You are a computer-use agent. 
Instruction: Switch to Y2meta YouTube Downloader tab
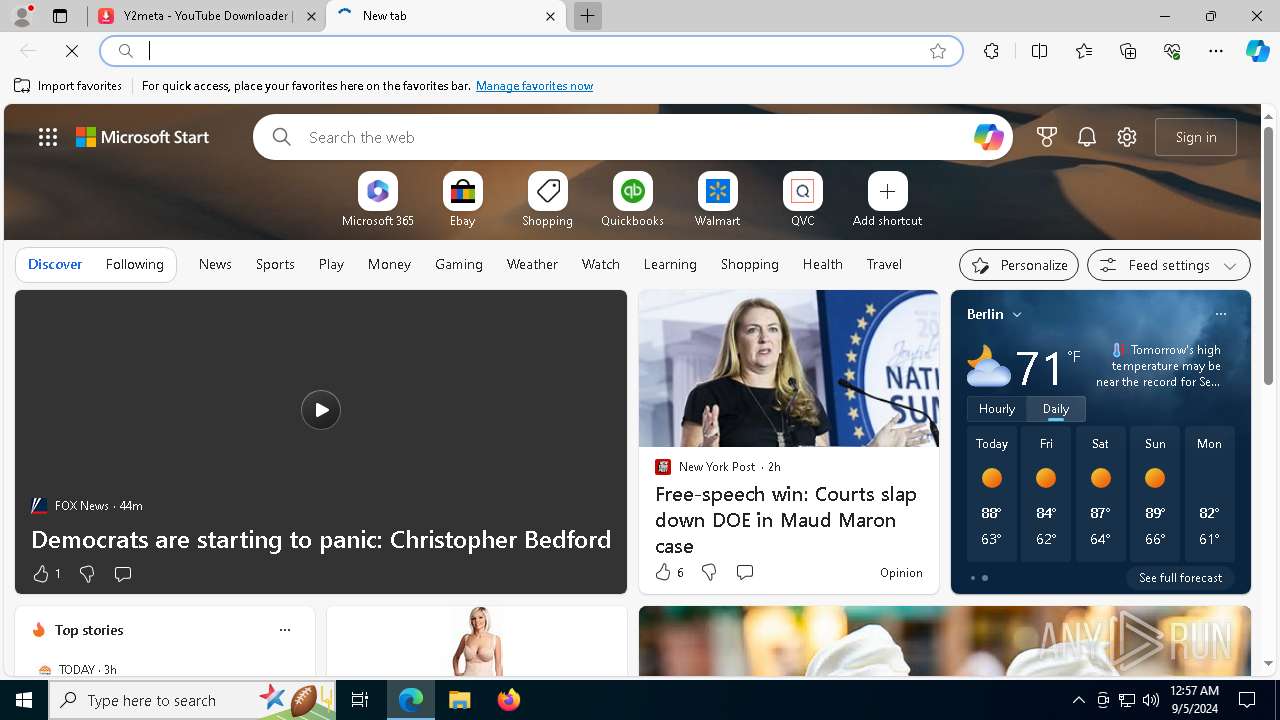(206, 16)
